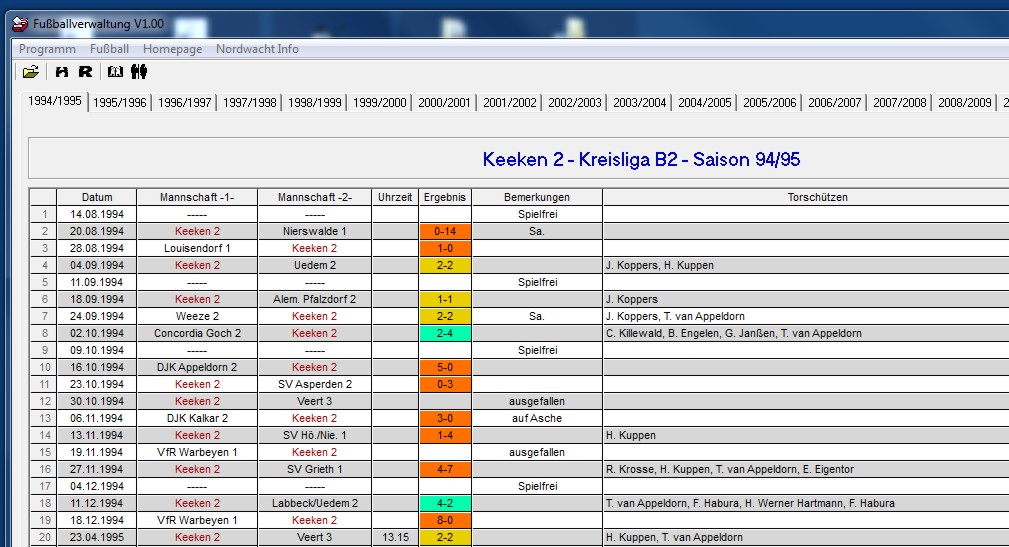Open the Programm menu
This screenshot has width=1009, height=547.
click(x=47, y=49)
